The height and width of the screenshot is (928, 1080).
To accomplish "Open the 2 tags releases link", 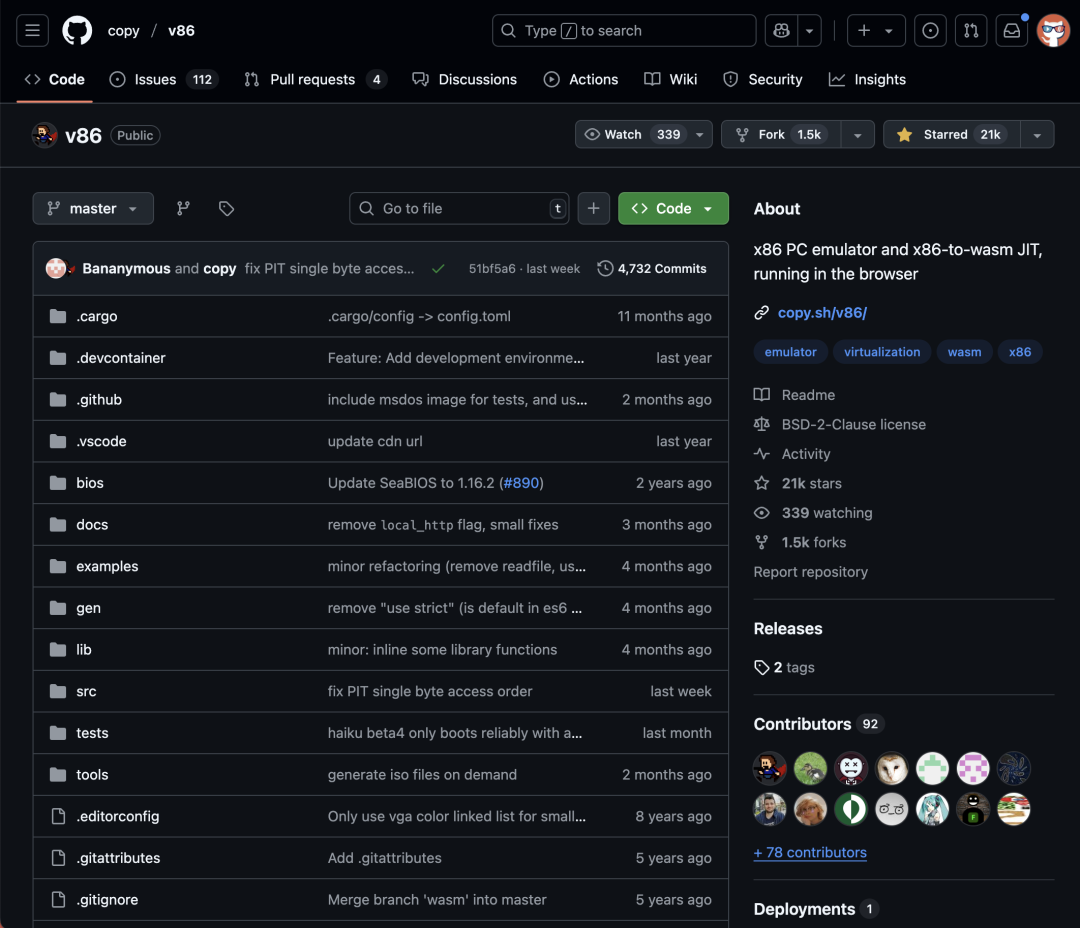I will (785, 668).
